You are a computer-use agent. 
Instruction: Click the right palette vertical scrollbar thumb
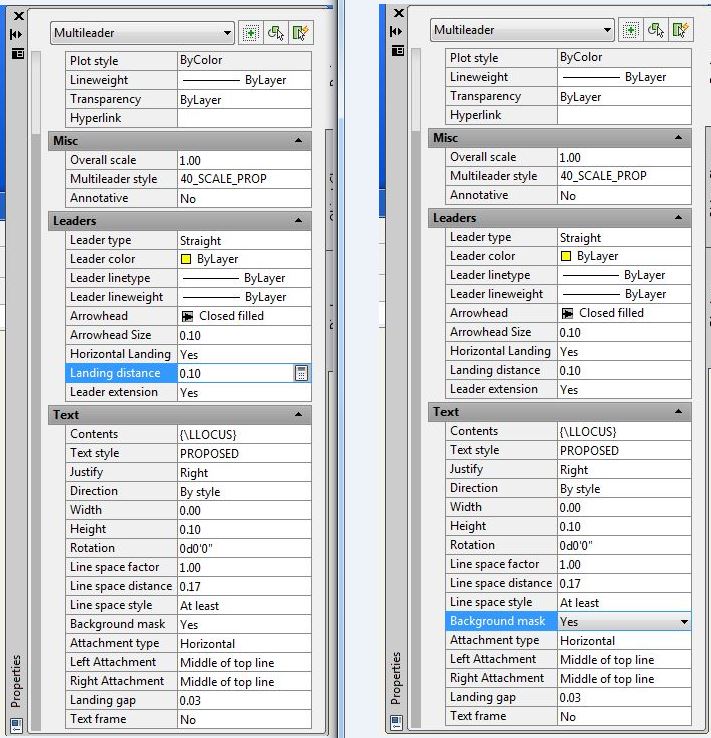pos(416,88)
